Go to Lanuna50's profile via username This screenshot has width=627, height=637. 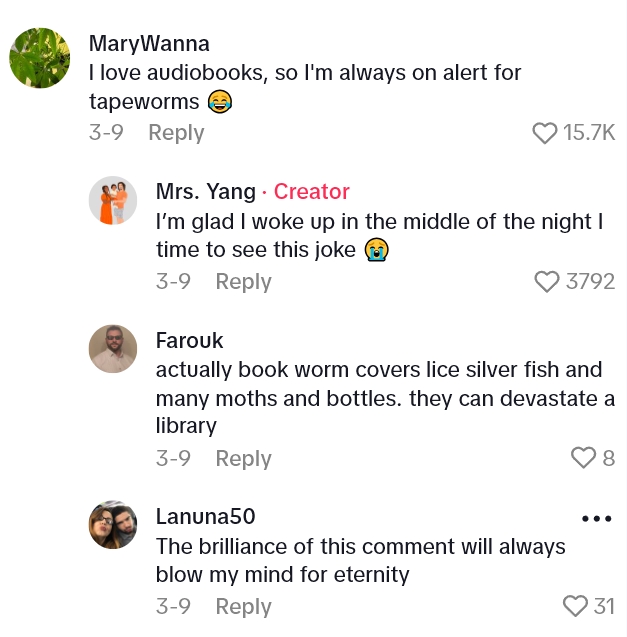pos(206,516)
